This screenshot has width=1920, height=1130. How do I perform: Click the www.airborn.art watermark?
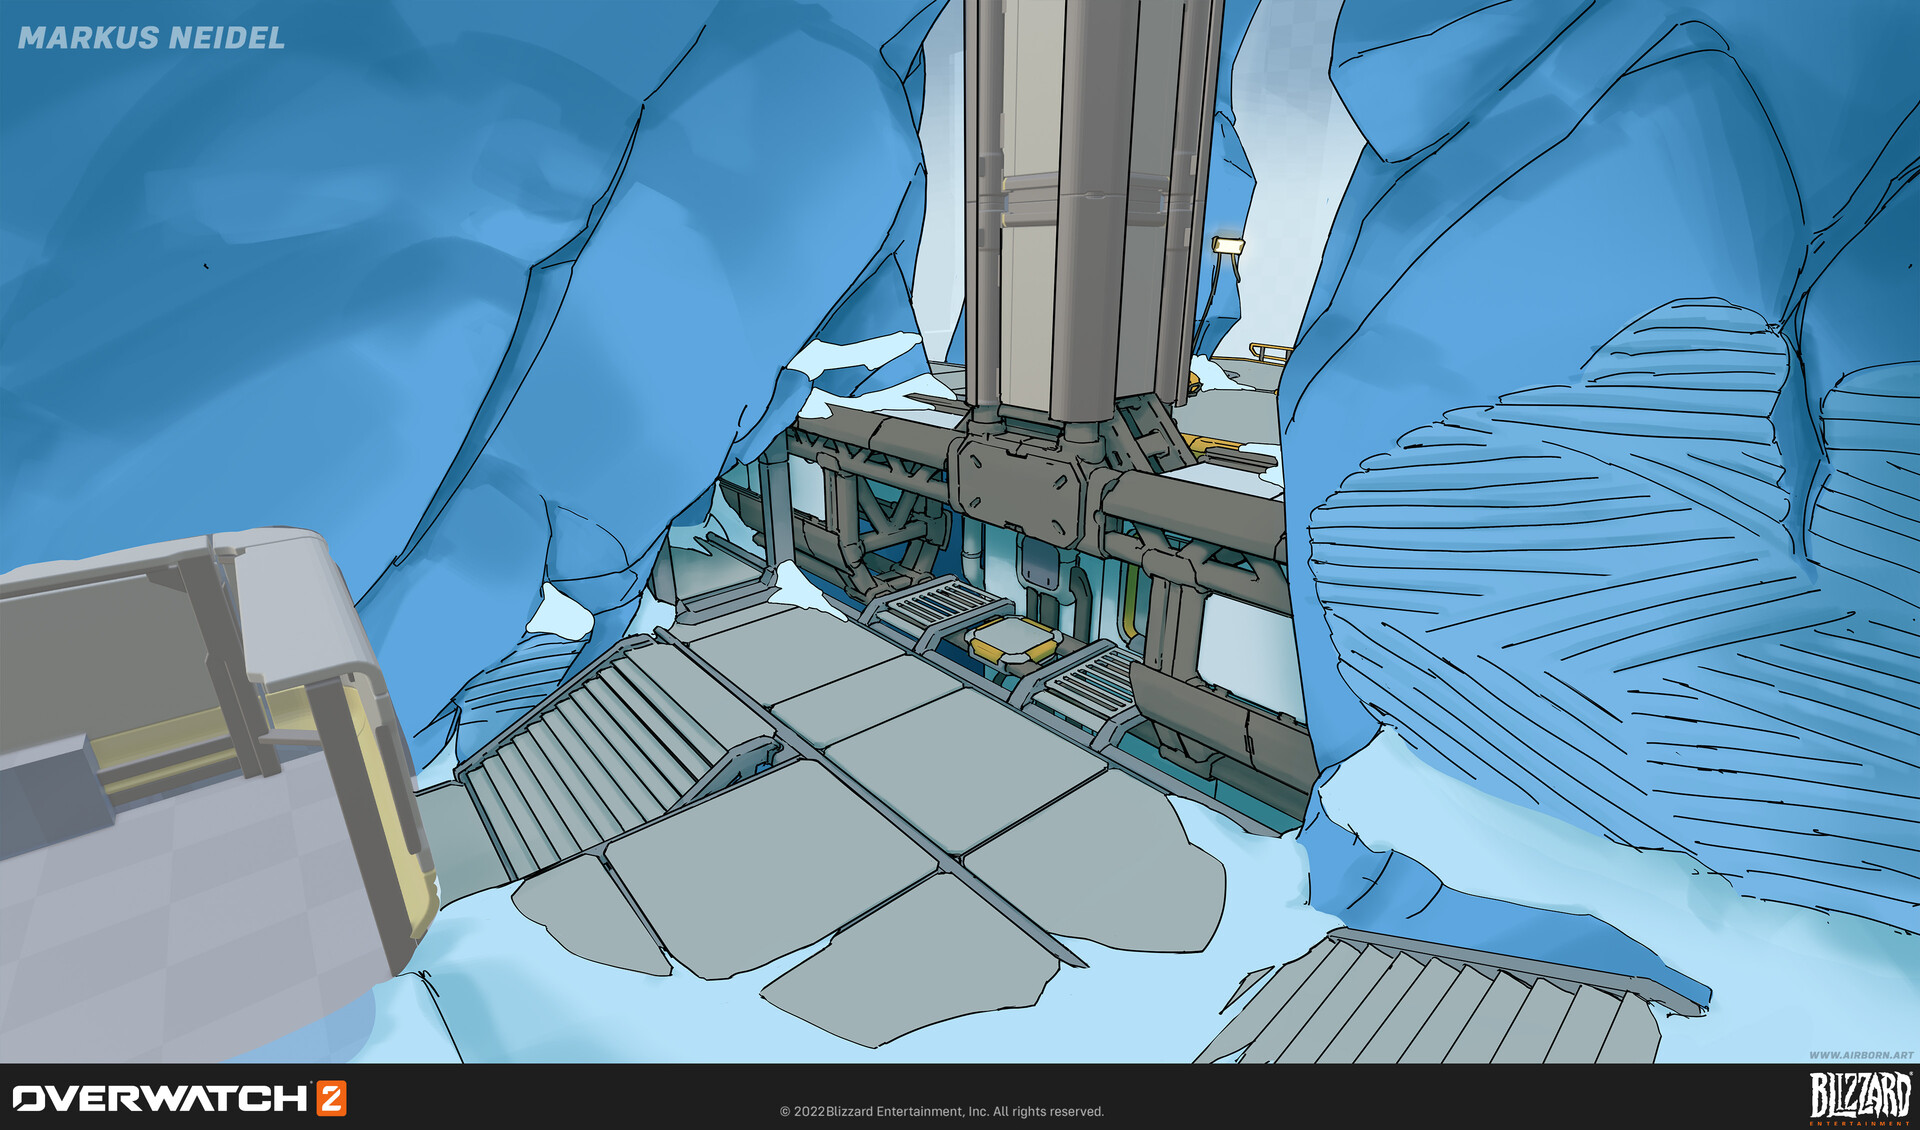pos(1860,1055)
